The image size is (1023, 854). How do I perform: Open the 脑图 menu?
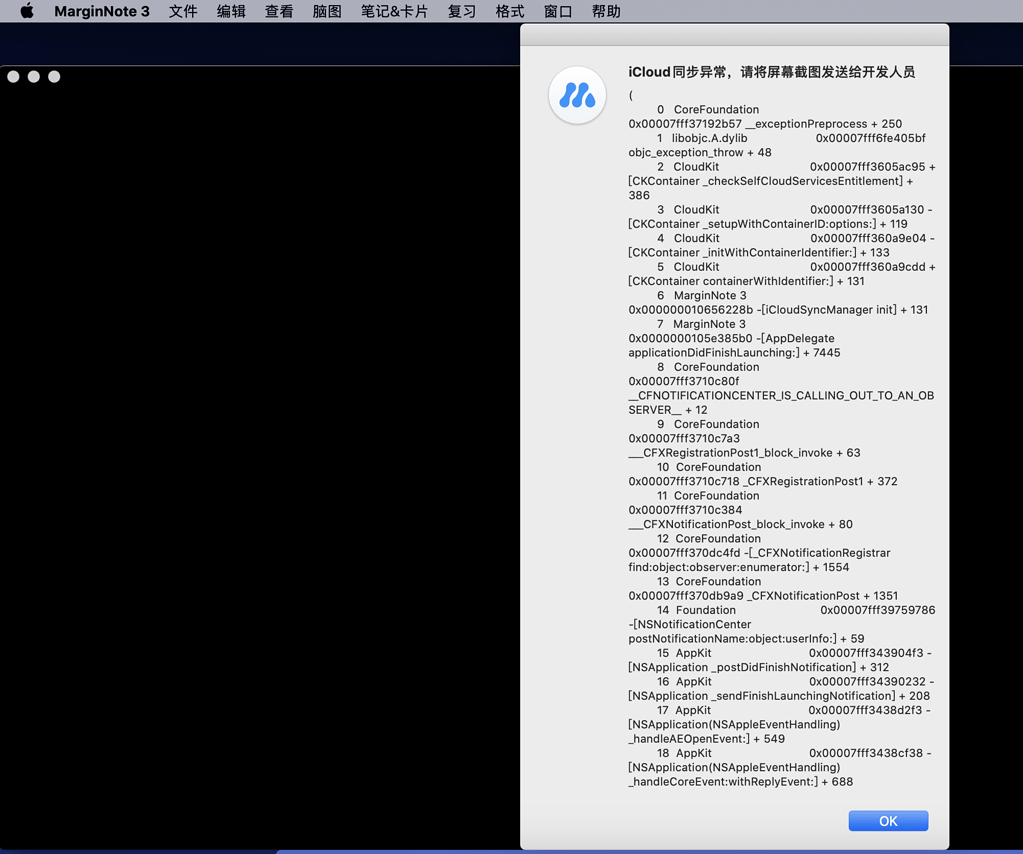326,11
